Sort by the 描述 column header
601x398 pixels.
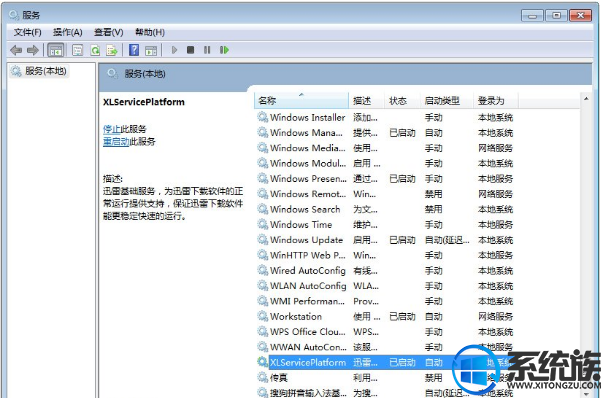(366, 100)
